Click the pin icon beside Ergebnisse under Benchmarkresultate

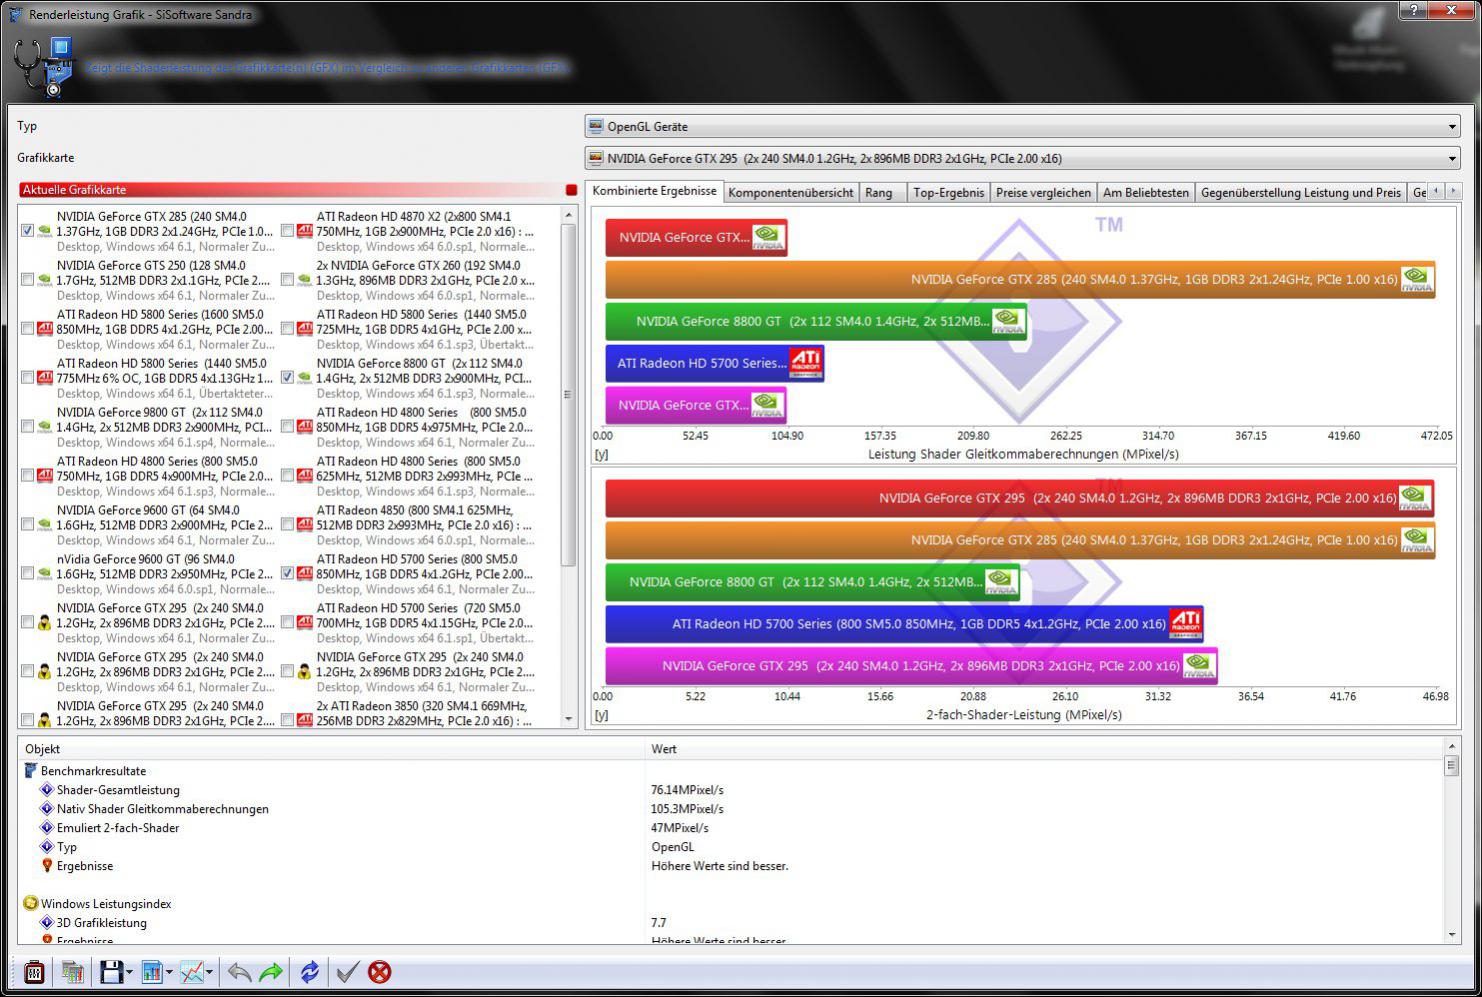(x=46, y=866)
